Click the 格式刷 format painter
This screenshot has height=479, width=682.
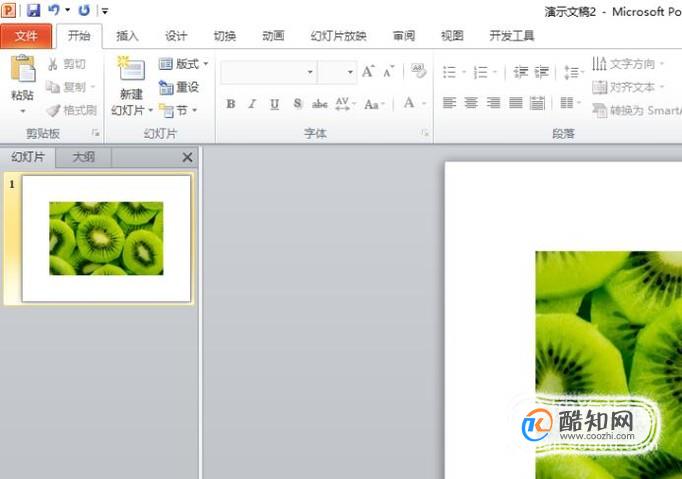pyautogui.click(x=71, y=111)
